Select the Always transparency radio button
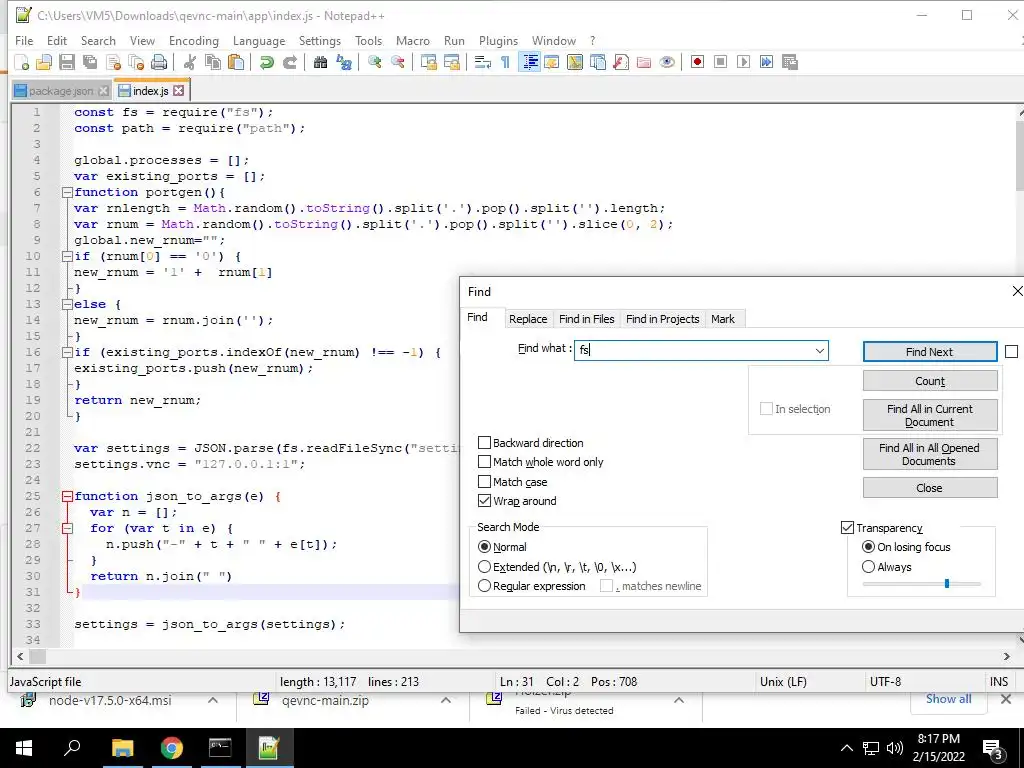This screenshot has height=768, width=1024. (x=868, y=567)
